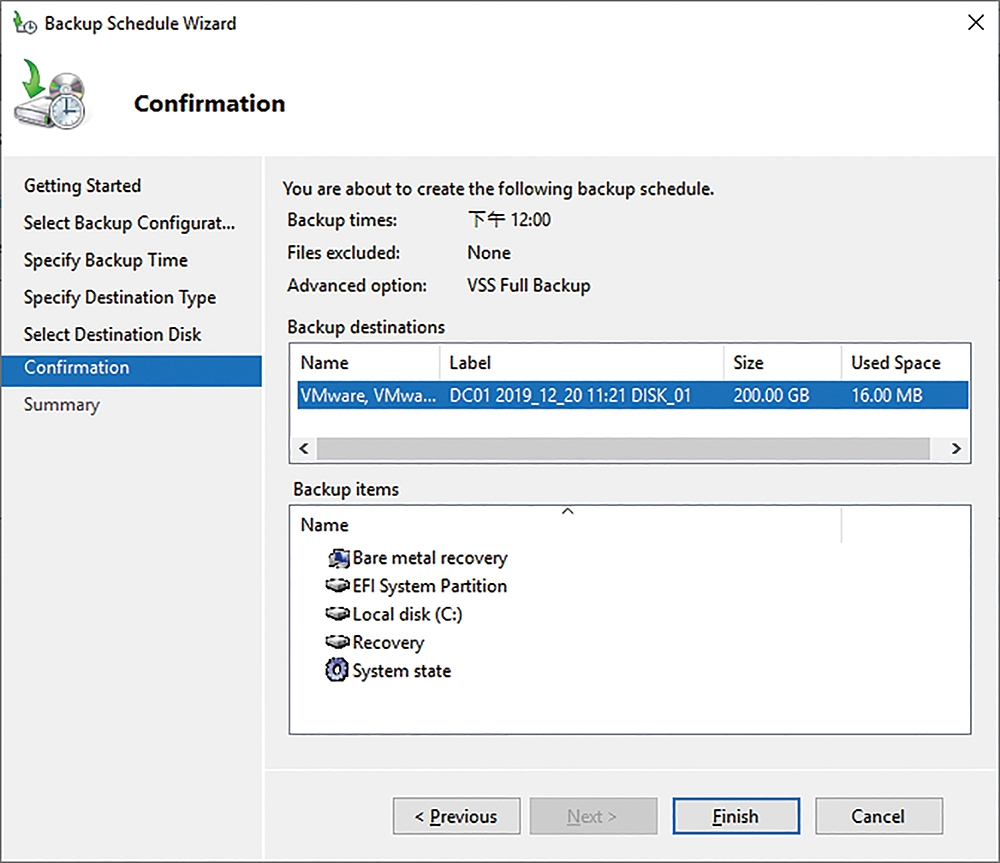
Task: Open the Specify Destination Type step
Action: [x=120, y=297]
